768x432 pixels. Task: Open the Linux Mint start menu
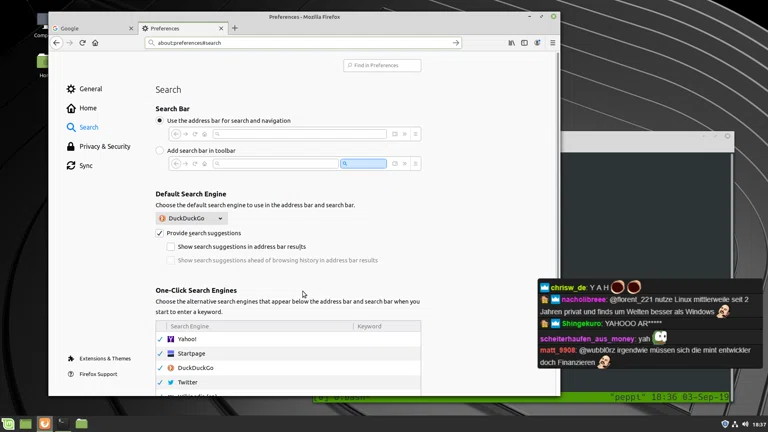[8, 424]
